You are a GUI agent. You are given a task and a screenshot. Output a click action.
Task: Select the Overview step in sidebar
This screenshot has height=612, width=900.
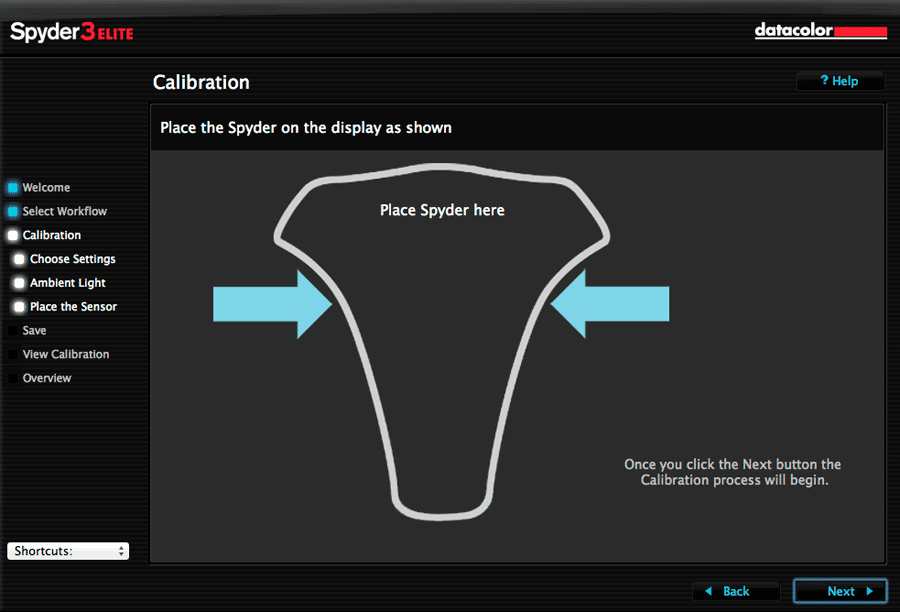pyautogui.click(x=47, y=378)
